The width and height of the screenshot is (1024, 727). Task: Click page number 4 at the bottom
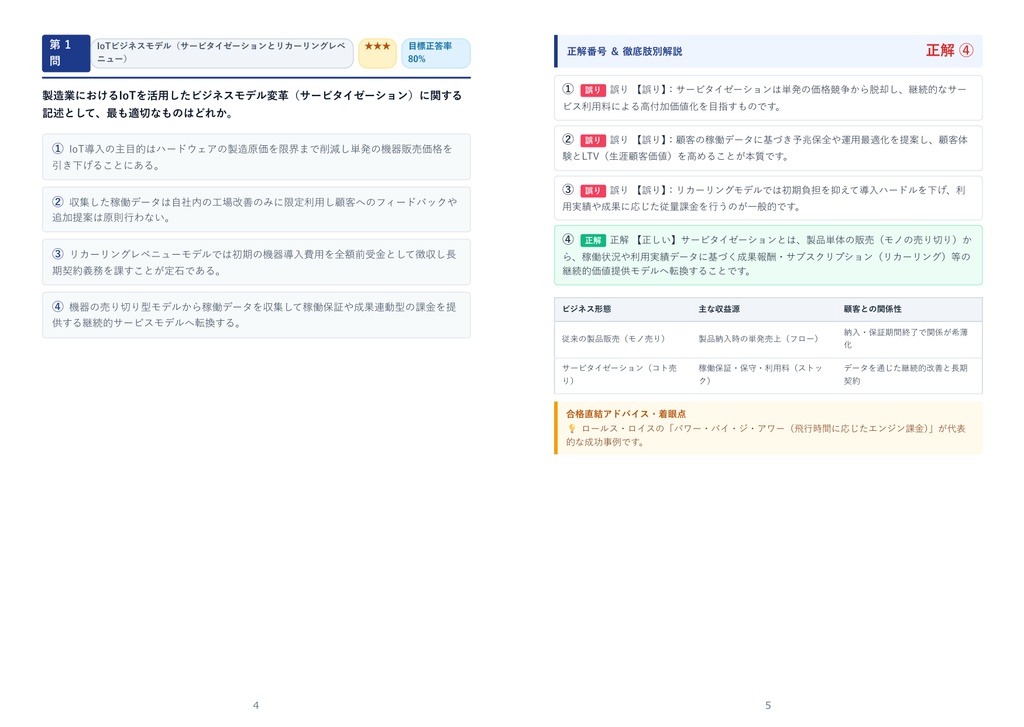click(256, 705)
